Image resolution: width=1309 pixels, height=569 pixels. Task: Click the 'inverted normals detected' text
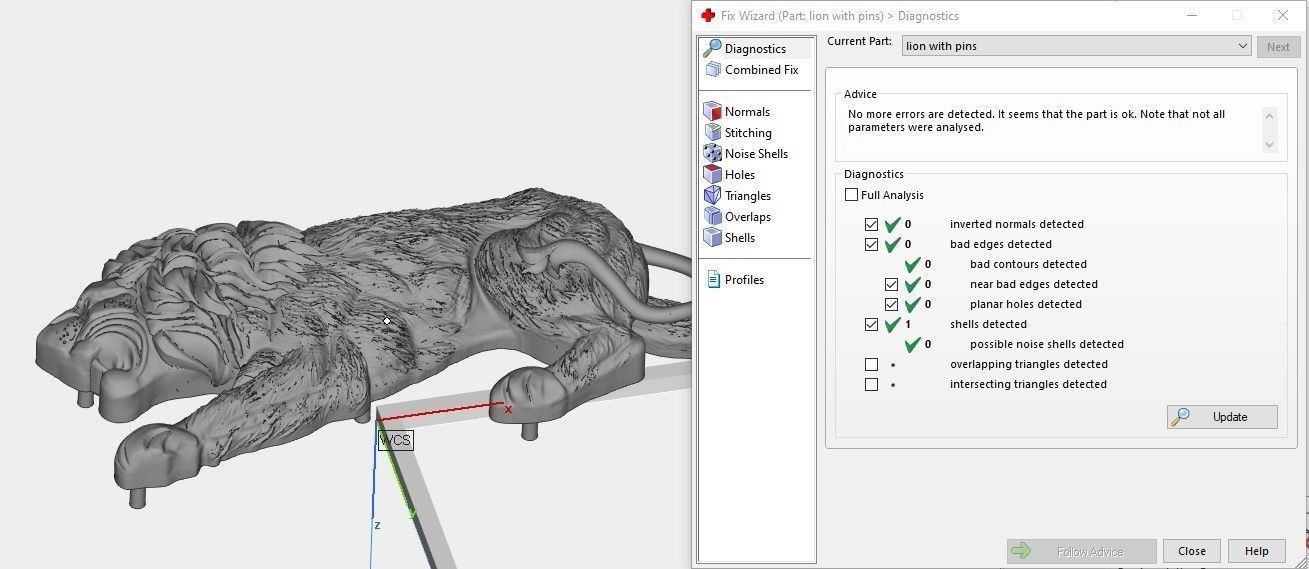tap(1017, 224)
